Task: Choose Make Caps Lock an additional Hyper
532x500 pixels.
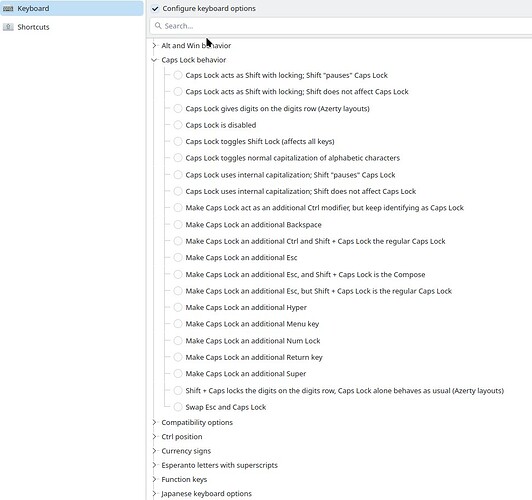Action: click(178, 307)
